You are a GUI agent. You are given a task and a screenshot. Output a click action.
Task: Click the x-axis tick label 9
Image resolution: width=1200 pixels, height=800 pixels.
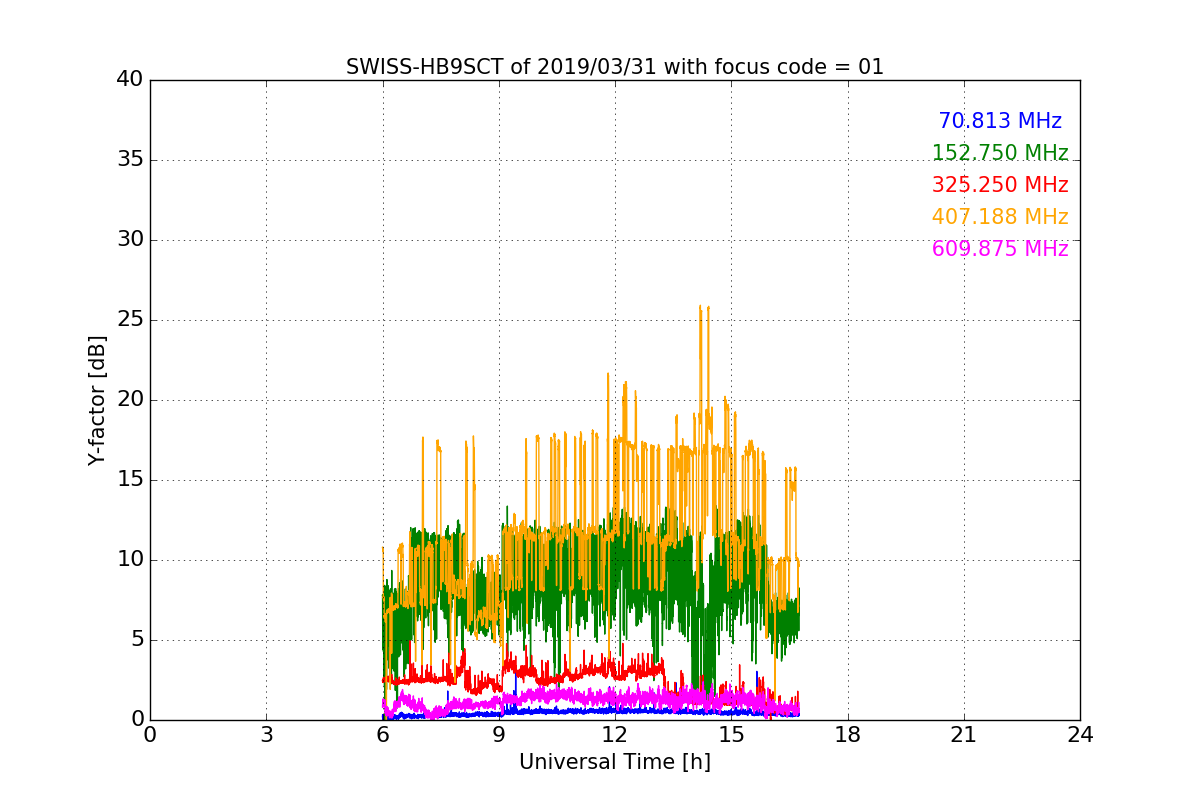[x=499, y=735]
